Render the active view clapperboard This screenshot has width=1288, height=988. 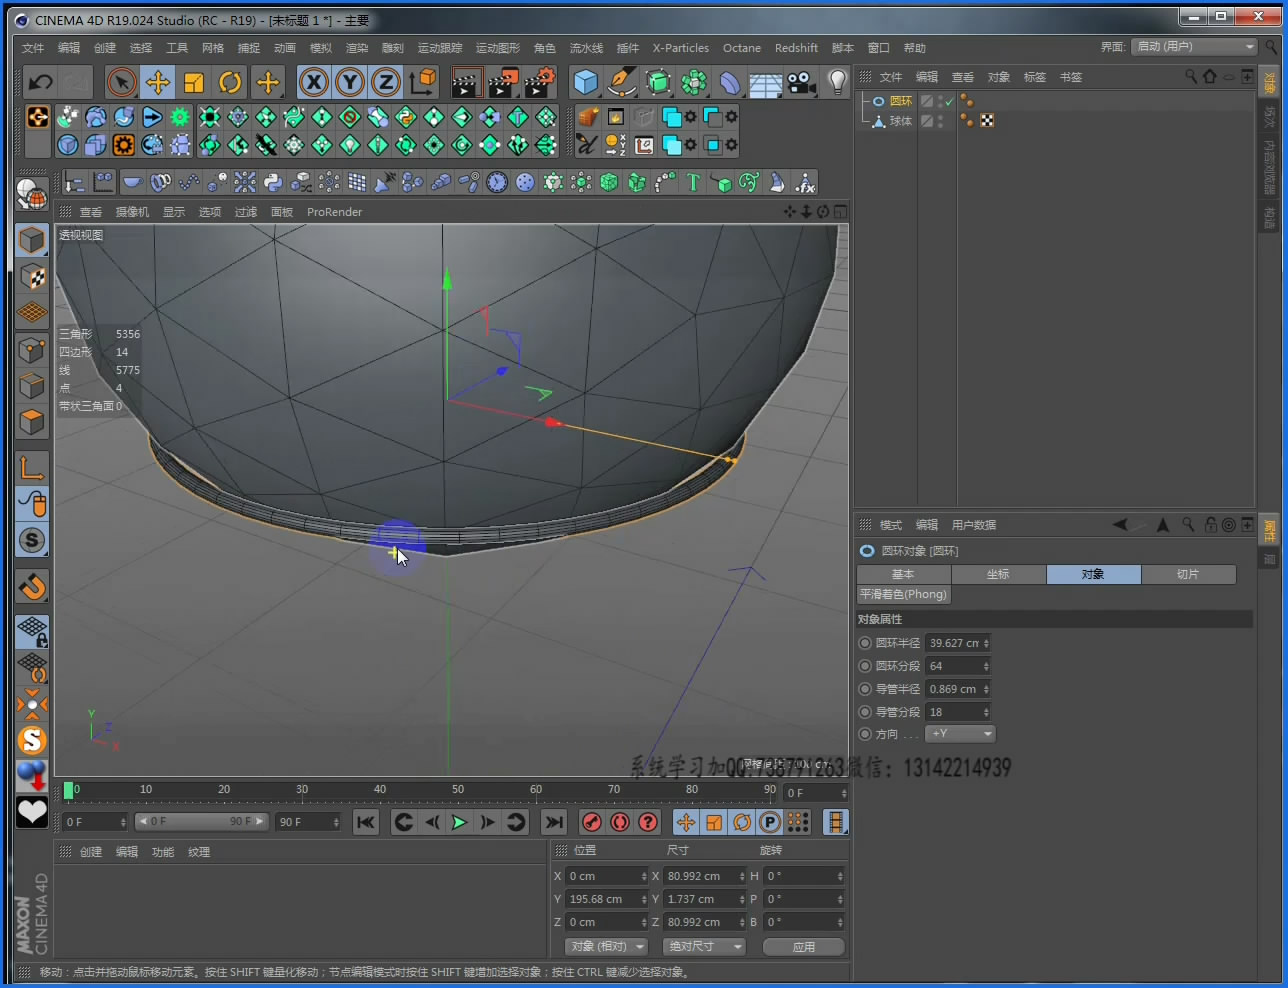pyautogui.click(x=466, y=82)
